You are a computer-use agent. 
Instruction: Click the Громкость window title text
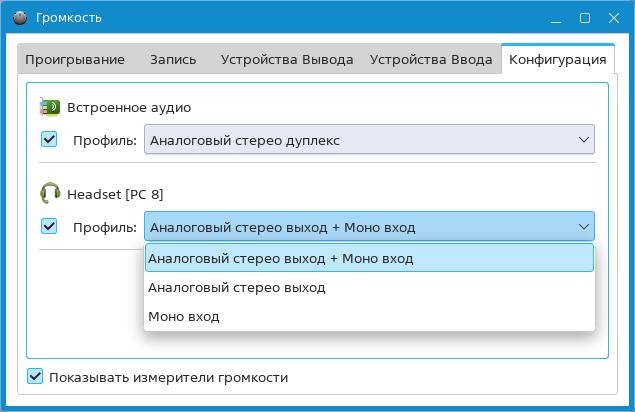click(x=69, y=17)
